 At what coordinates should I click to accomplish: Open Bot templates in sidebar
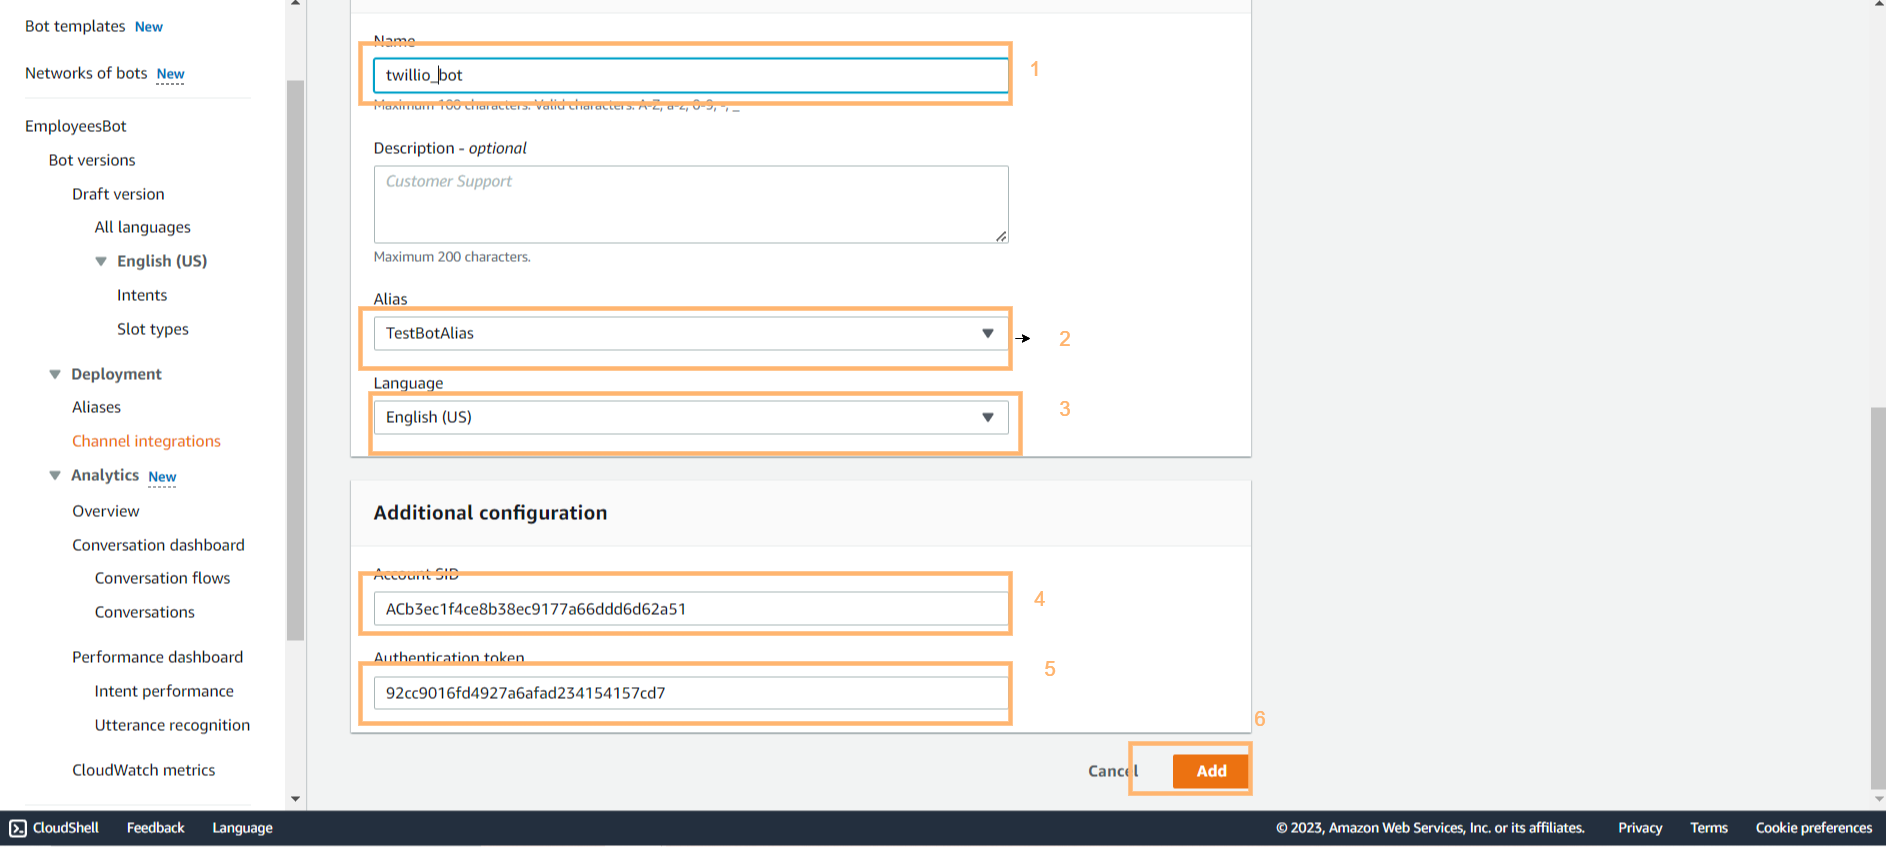pyautogui.click(x=75, y=26)
